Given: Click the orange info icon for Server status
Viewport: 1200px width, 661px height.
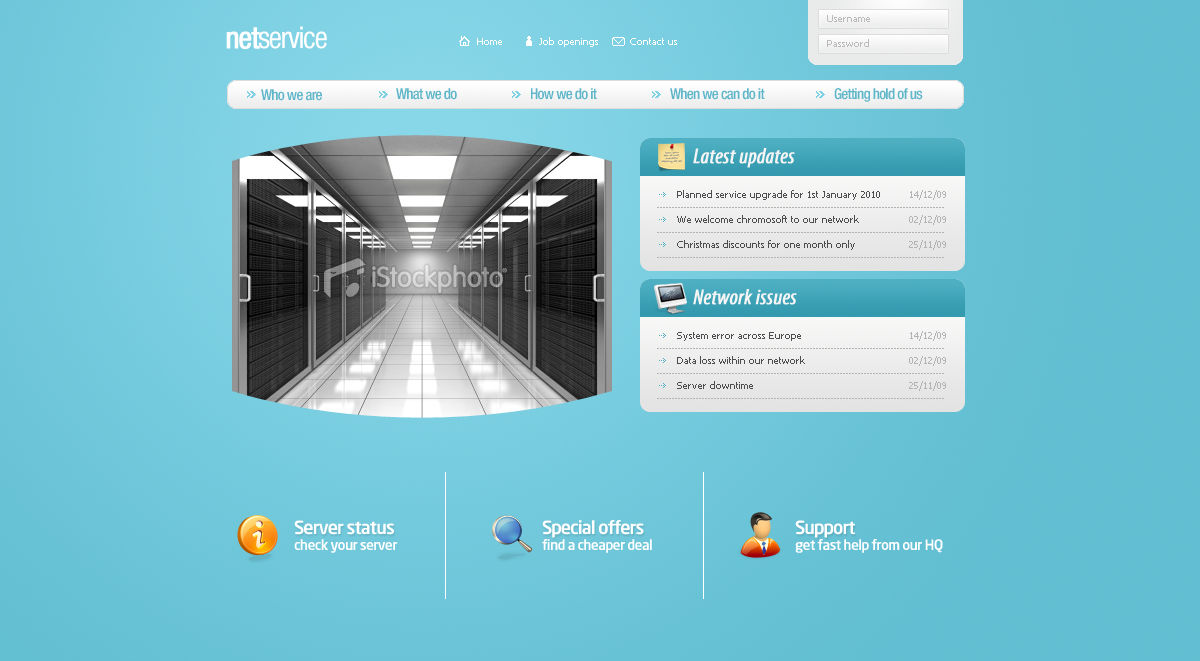Looking at the screenshot, I should pos(258,537).
